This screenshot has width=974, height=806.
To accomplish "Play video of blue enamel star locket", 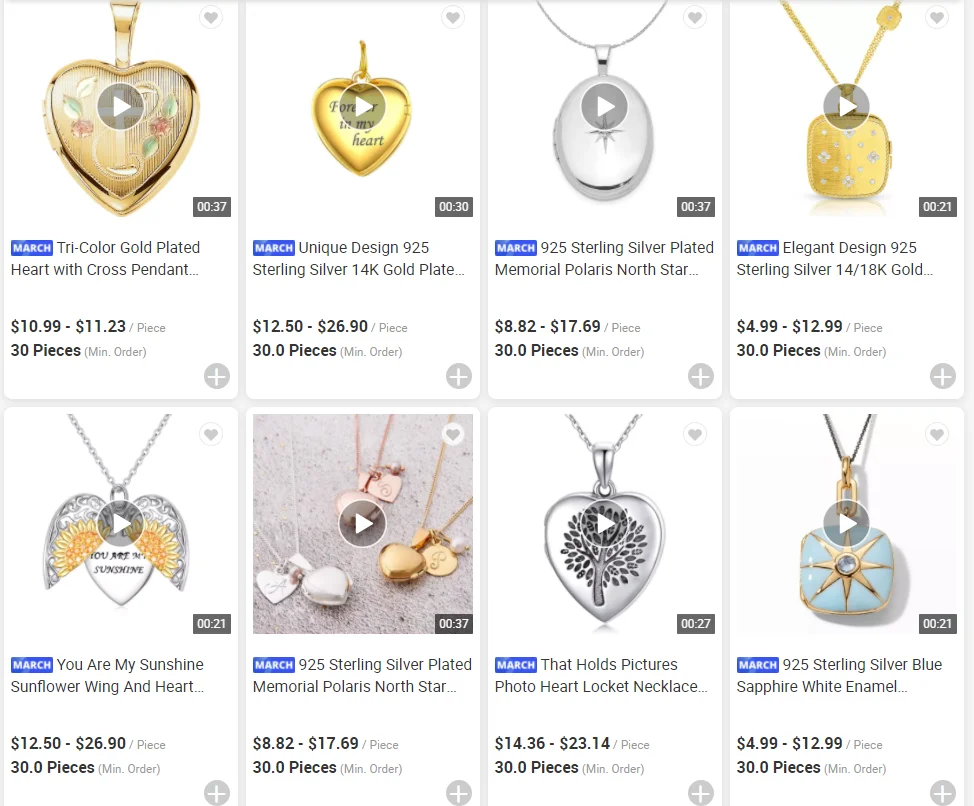I will tap(847, 523).
